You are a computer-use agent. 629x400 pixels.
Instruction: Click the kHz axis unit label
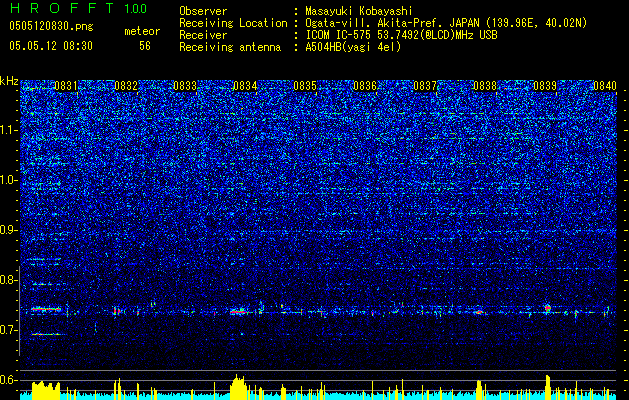click(9, 81)
